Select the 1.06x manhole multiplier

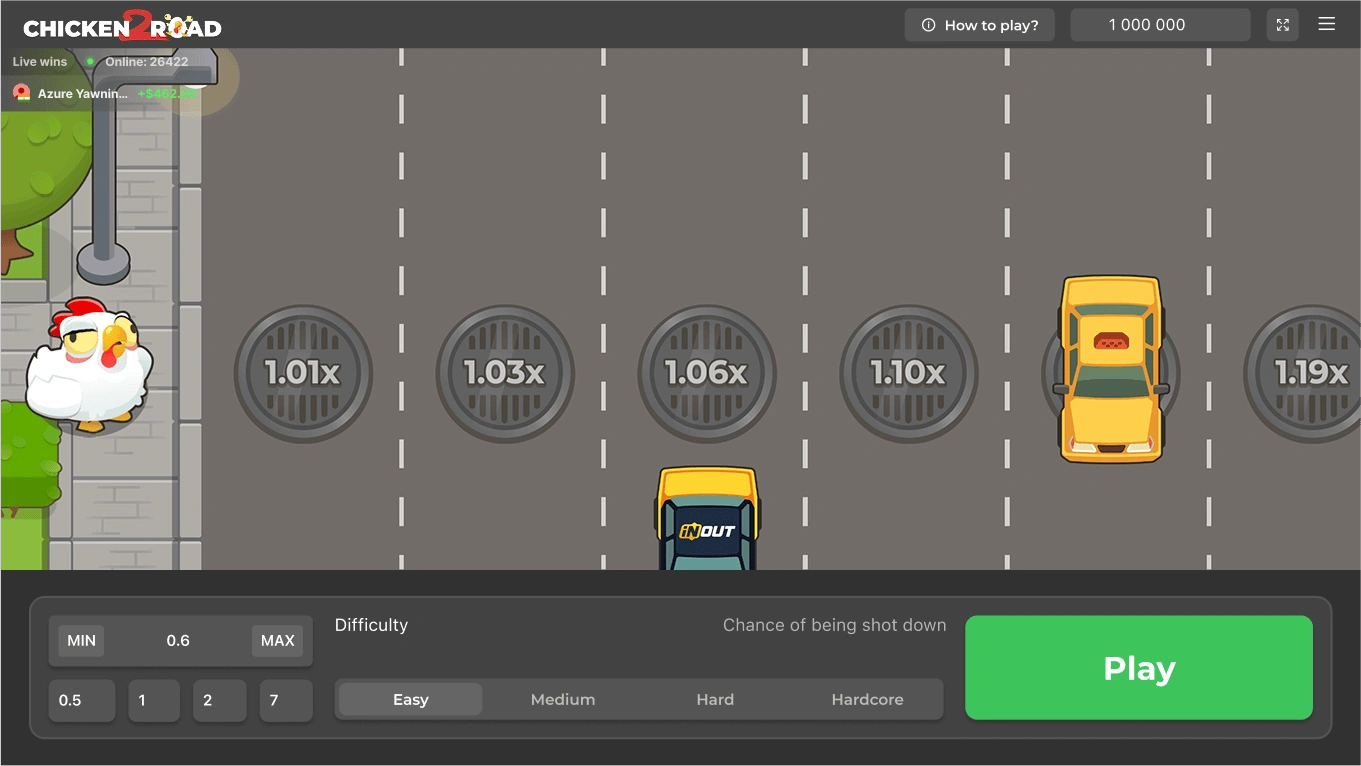point(707,373)
